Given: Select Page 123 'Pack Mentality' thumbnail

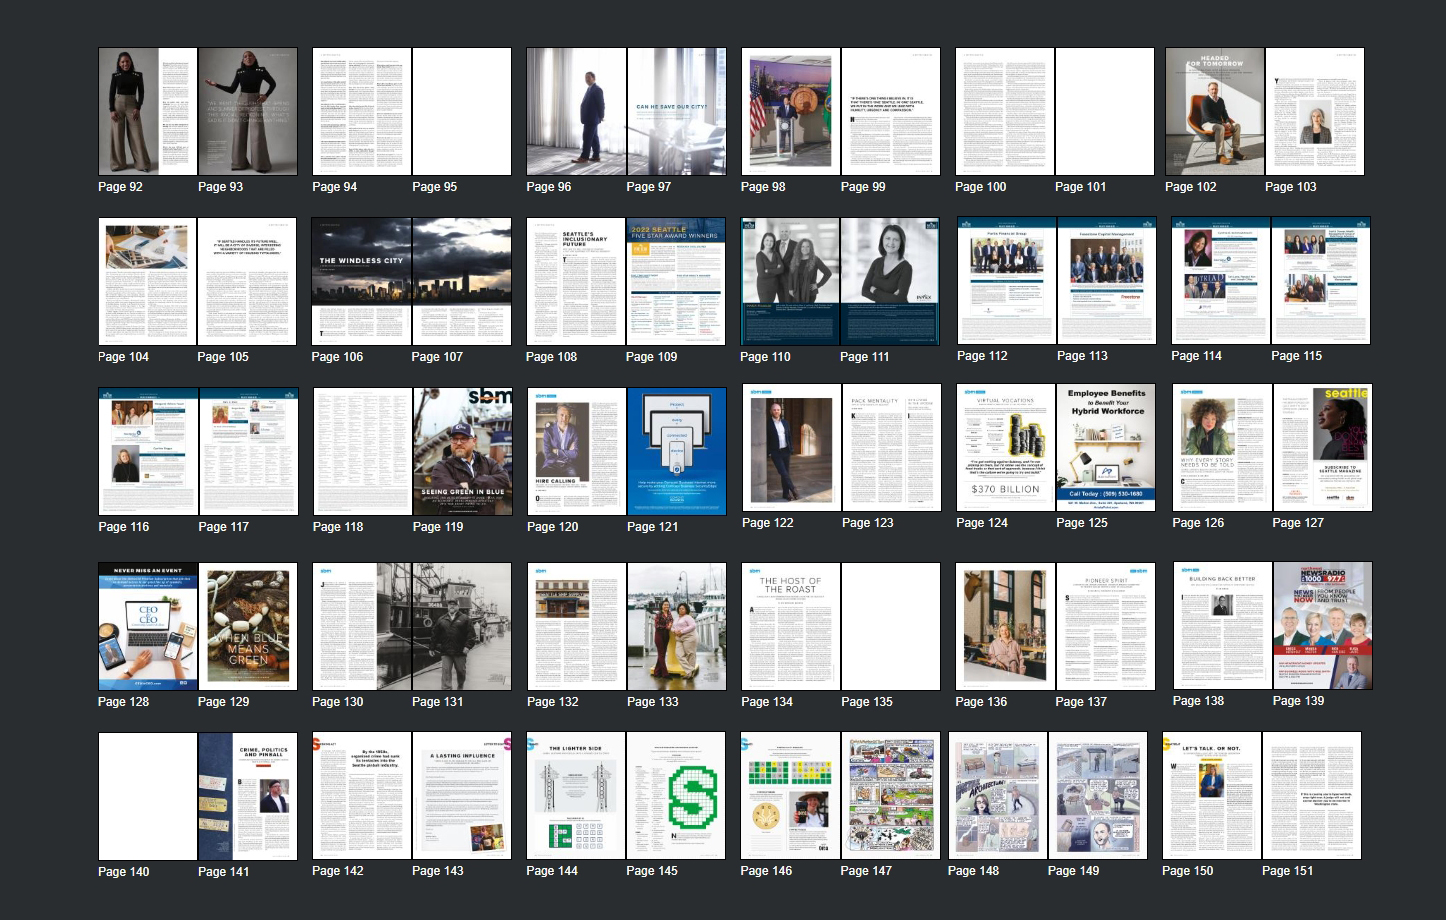Looking at the screenshot, I should (x=892, y=448).
